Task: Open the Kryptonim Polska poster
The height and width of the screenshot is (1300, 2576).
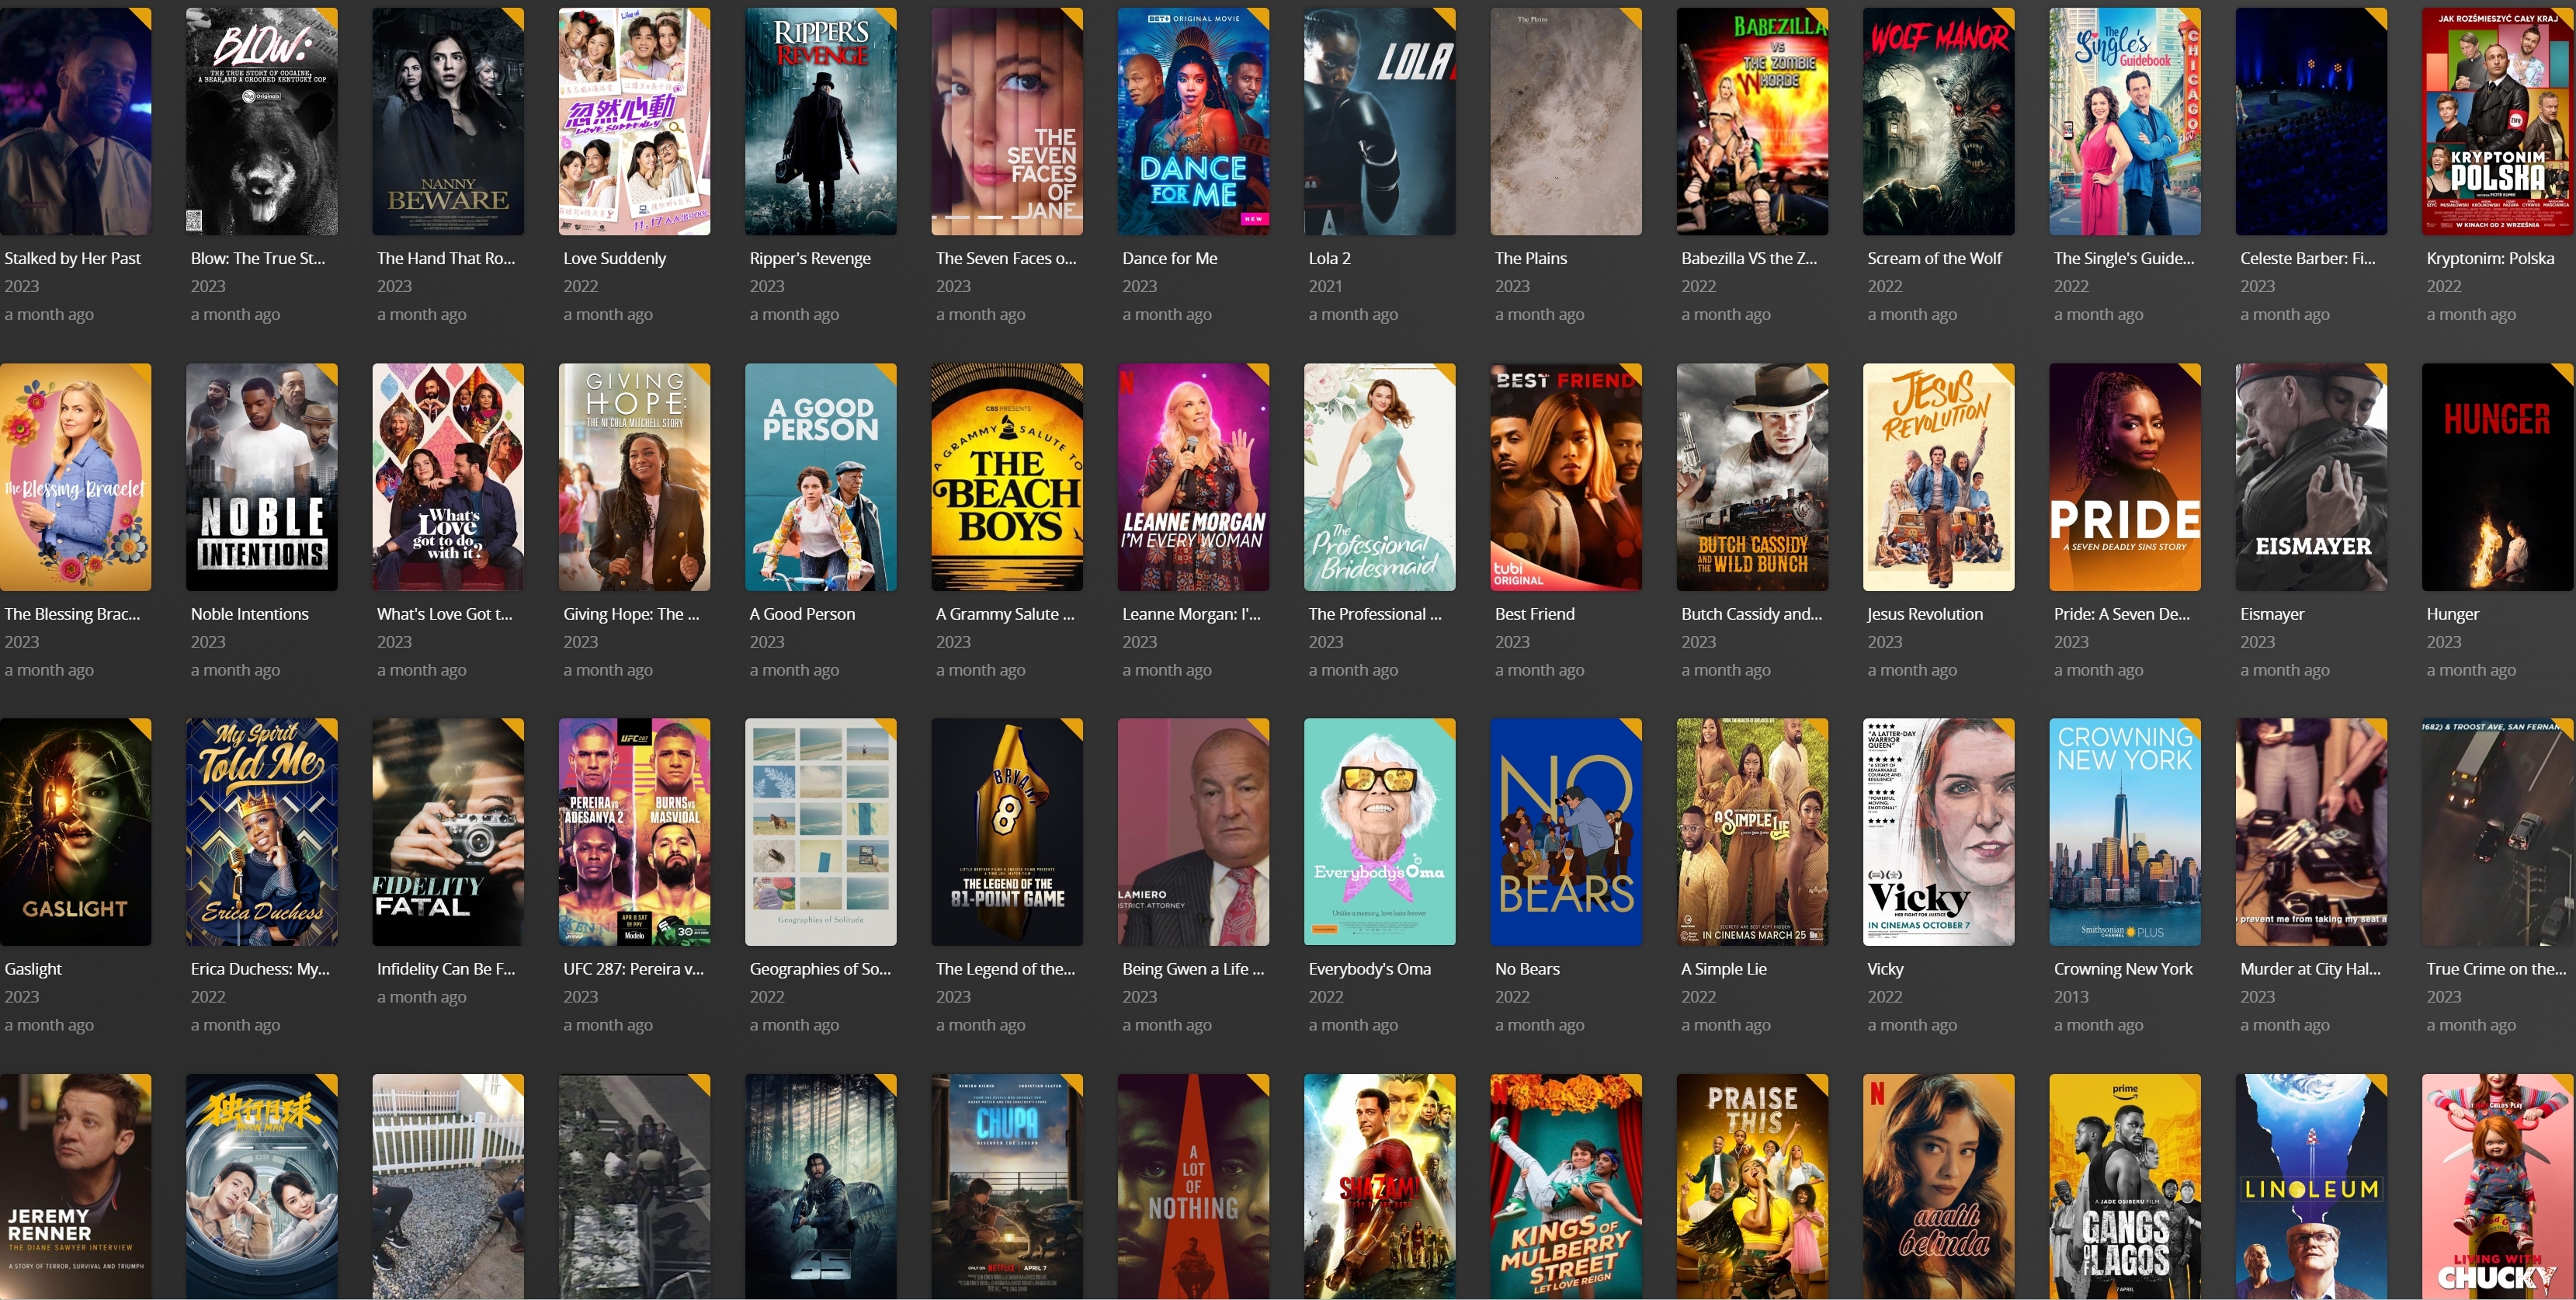Action: tap(2498, 122)
